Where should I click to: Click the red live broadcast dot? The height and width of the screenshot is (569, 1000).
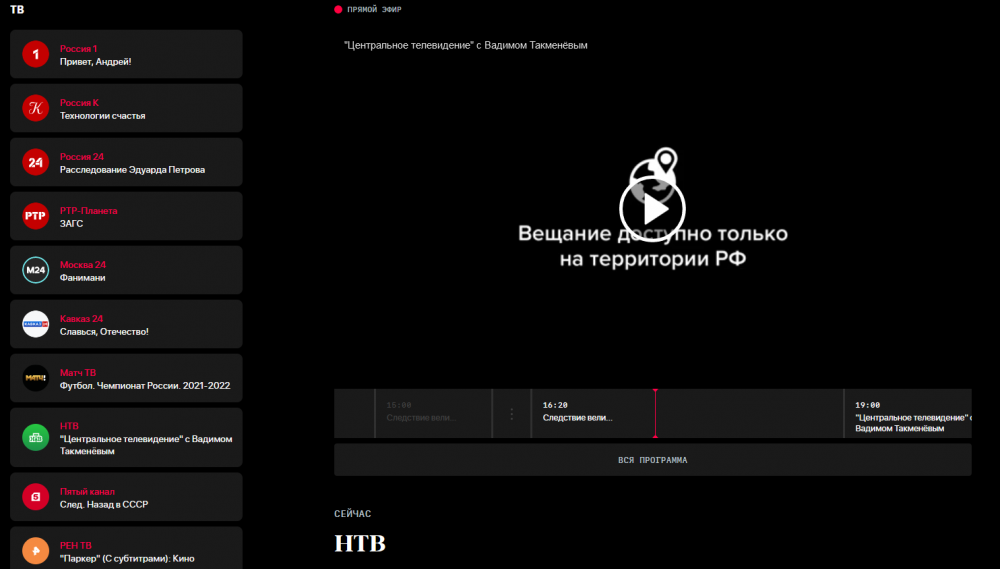(338, 10)
